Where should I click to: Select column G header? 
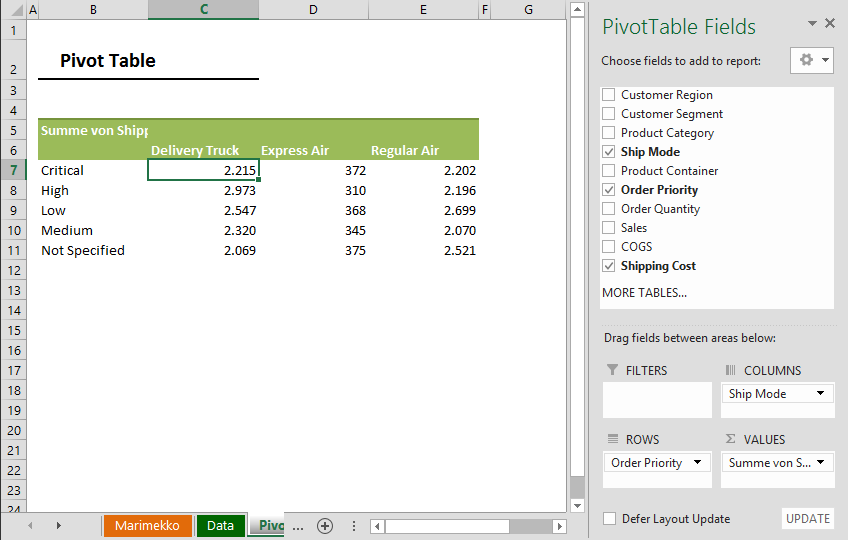528,10
